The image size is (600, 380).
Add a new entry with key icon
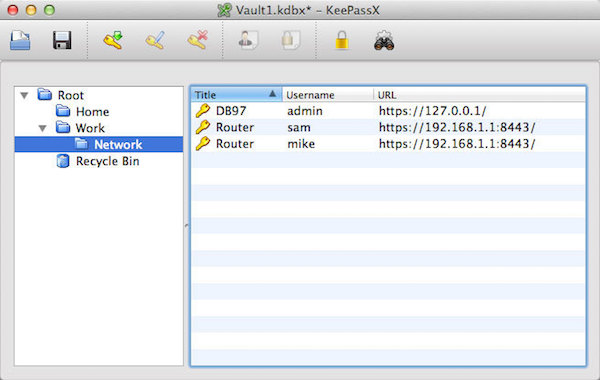pyautogui.click(x=113, y=40)
